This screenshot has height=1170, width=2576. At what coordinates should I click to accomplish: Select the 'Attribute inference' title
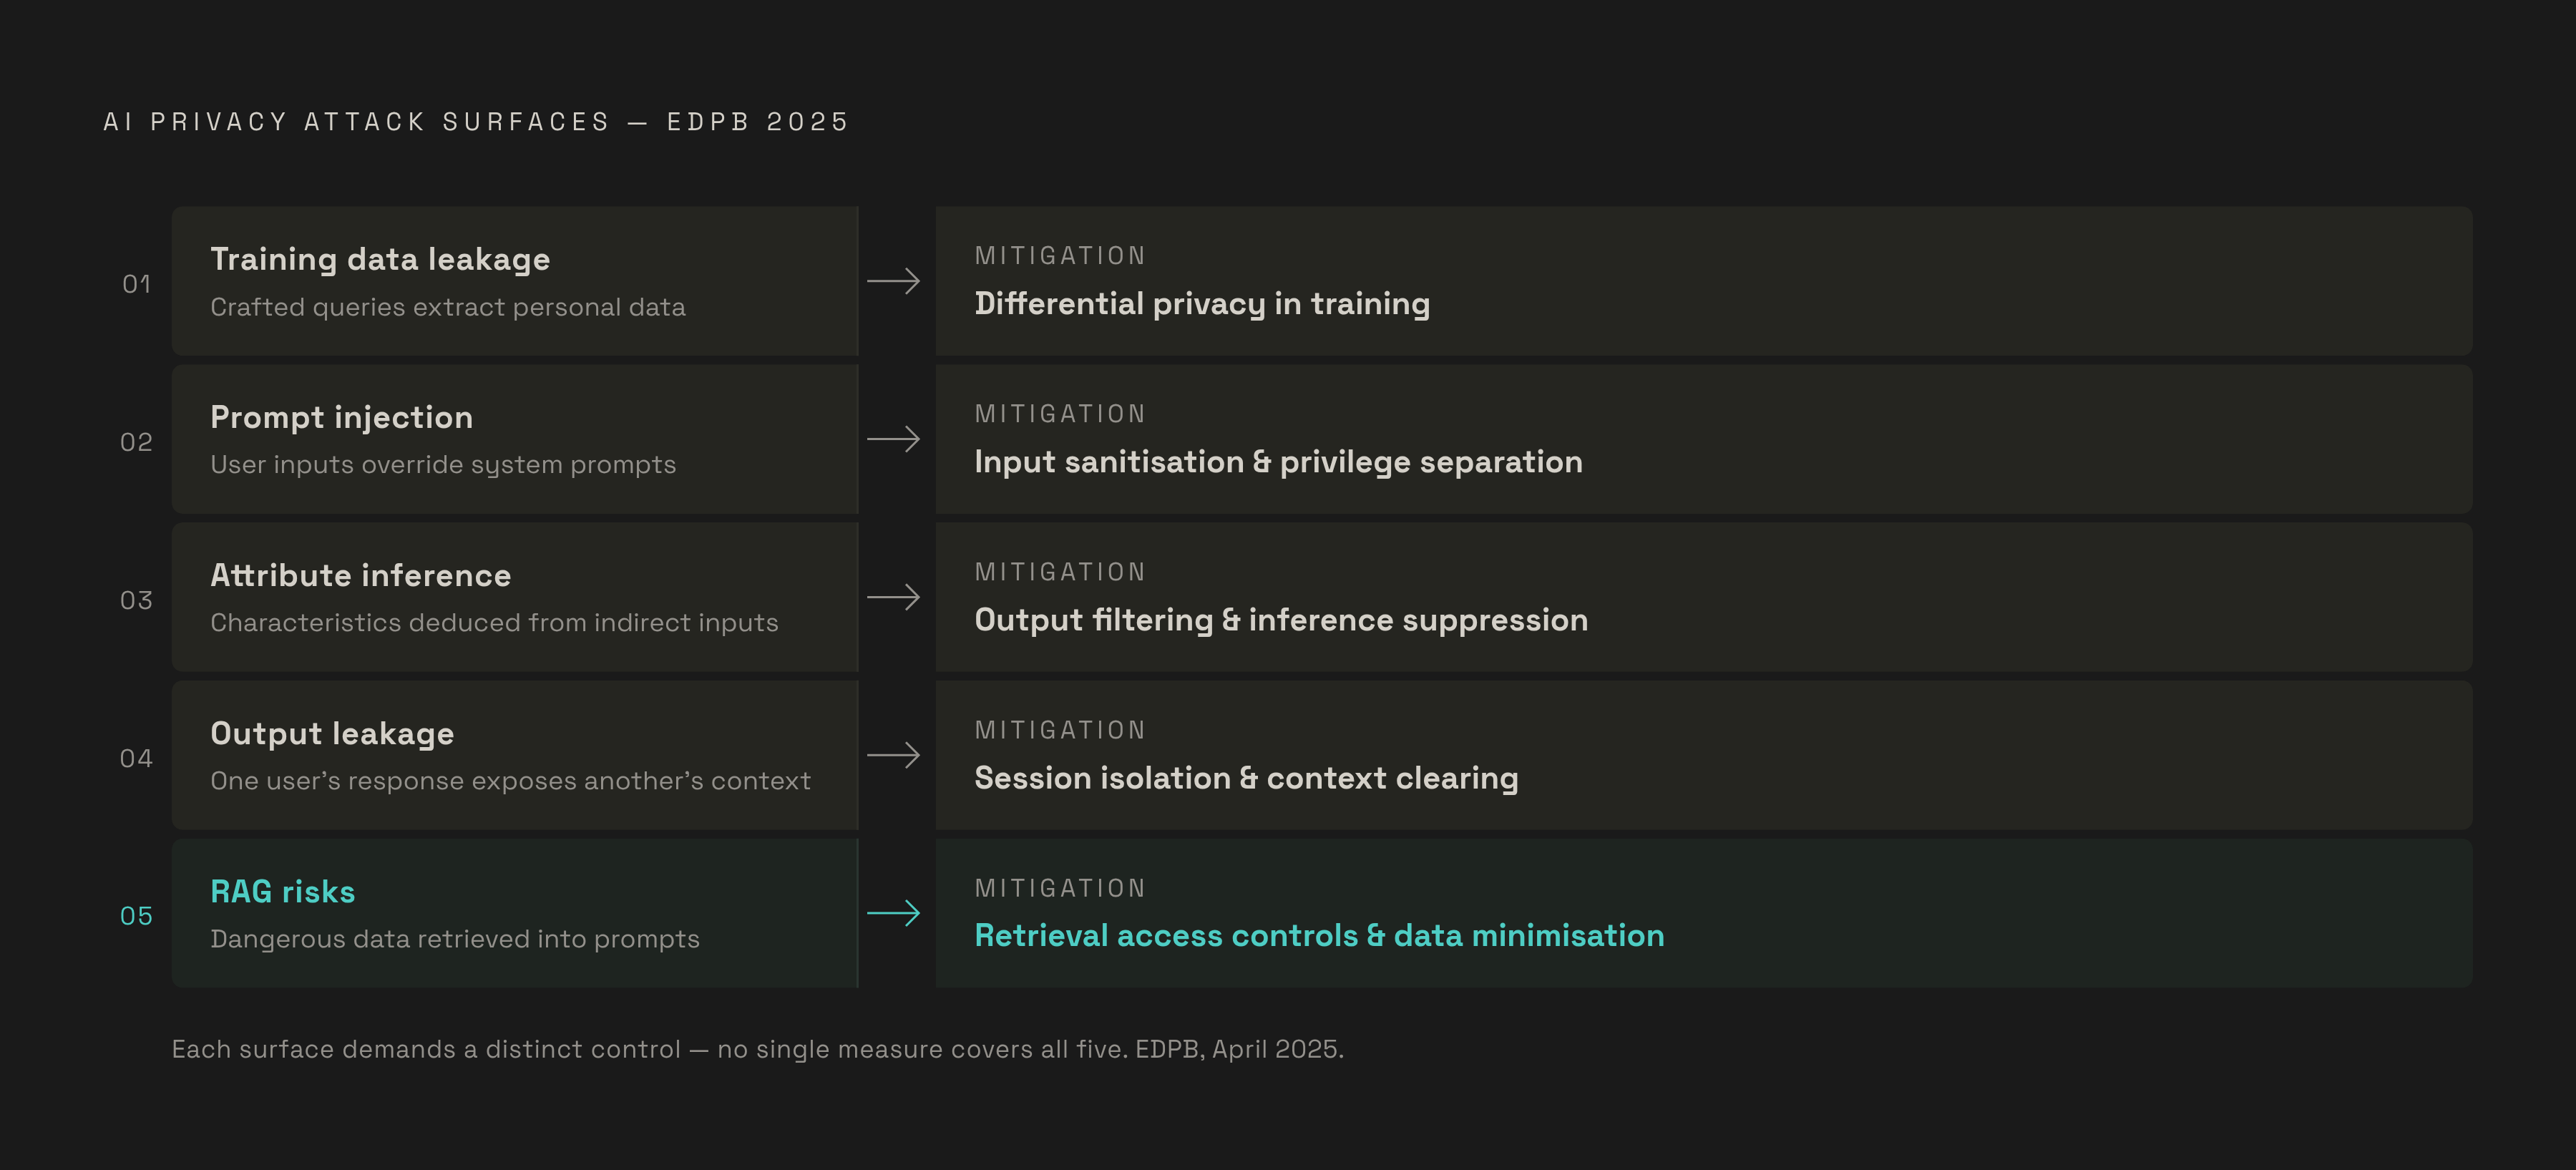coord(361,576)
